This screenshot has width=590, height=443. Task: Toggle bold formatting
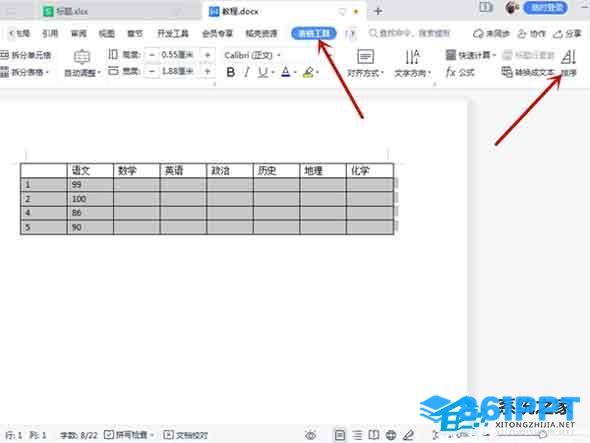point(231,72)
